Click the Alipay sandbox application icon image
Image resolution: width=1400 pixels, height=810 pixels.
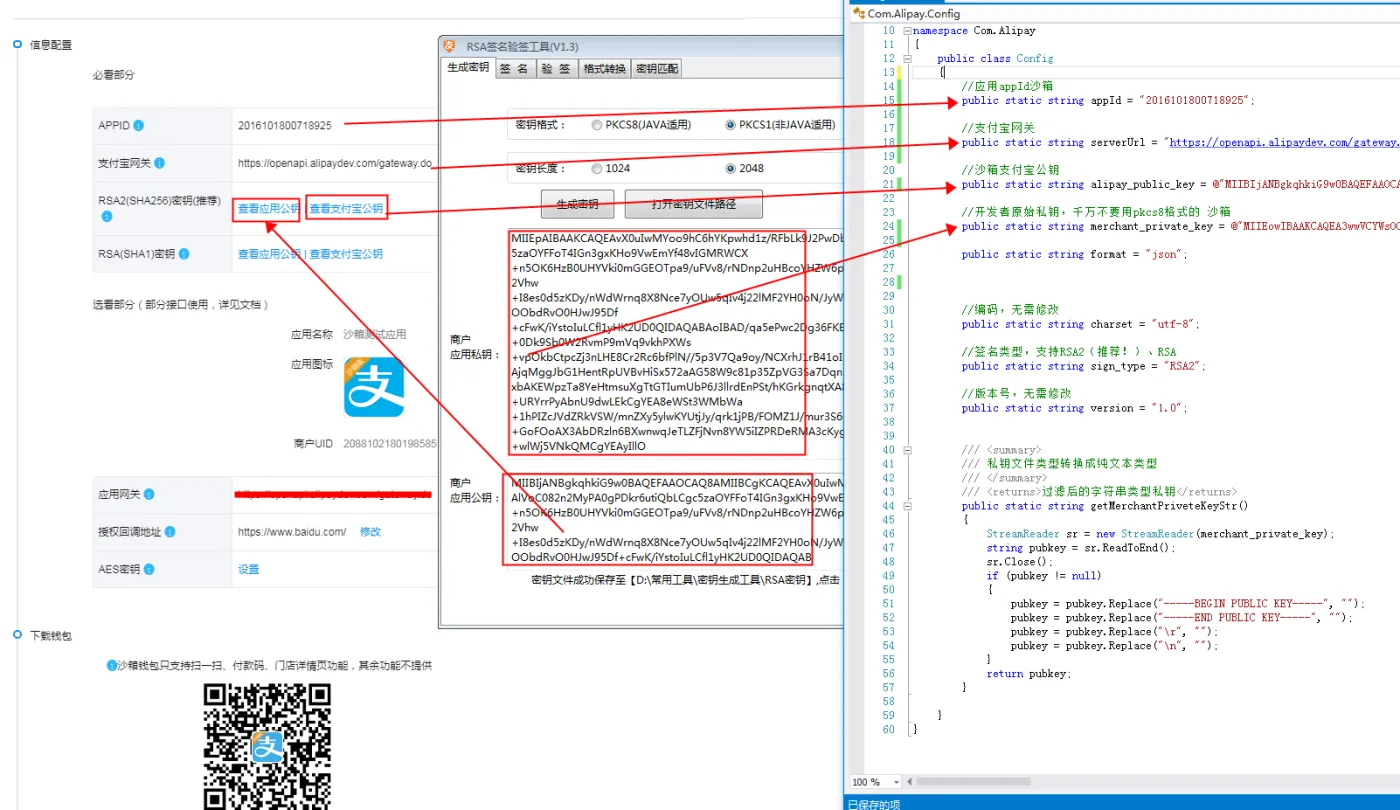click(374, 387)
